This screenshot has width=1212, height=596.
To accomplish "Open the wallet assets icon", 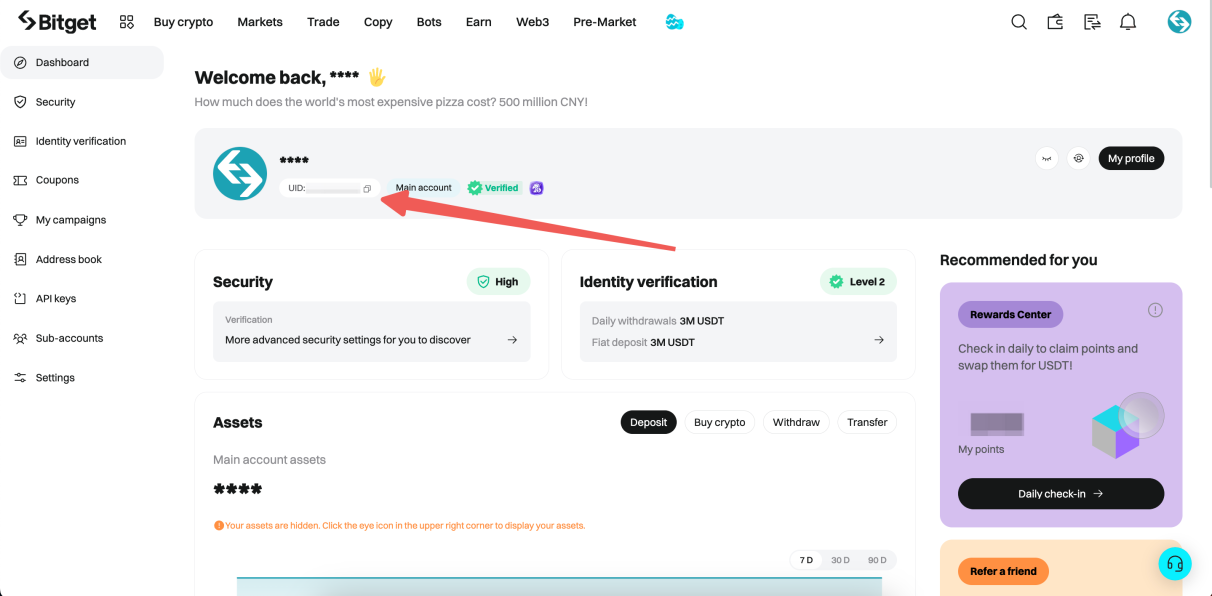I will coord(1054,21).
